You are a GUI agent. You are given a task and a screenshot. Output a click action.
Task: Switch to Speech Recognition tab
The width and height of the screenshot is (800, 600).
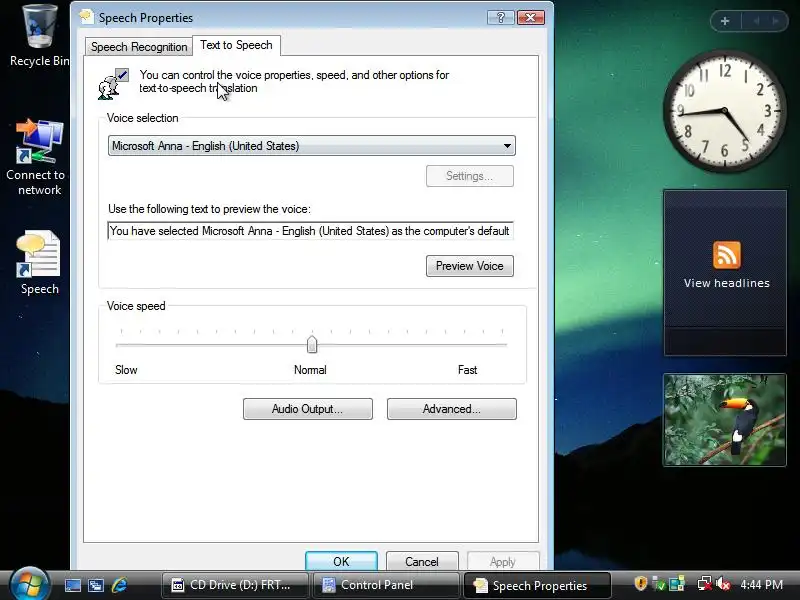139,47
